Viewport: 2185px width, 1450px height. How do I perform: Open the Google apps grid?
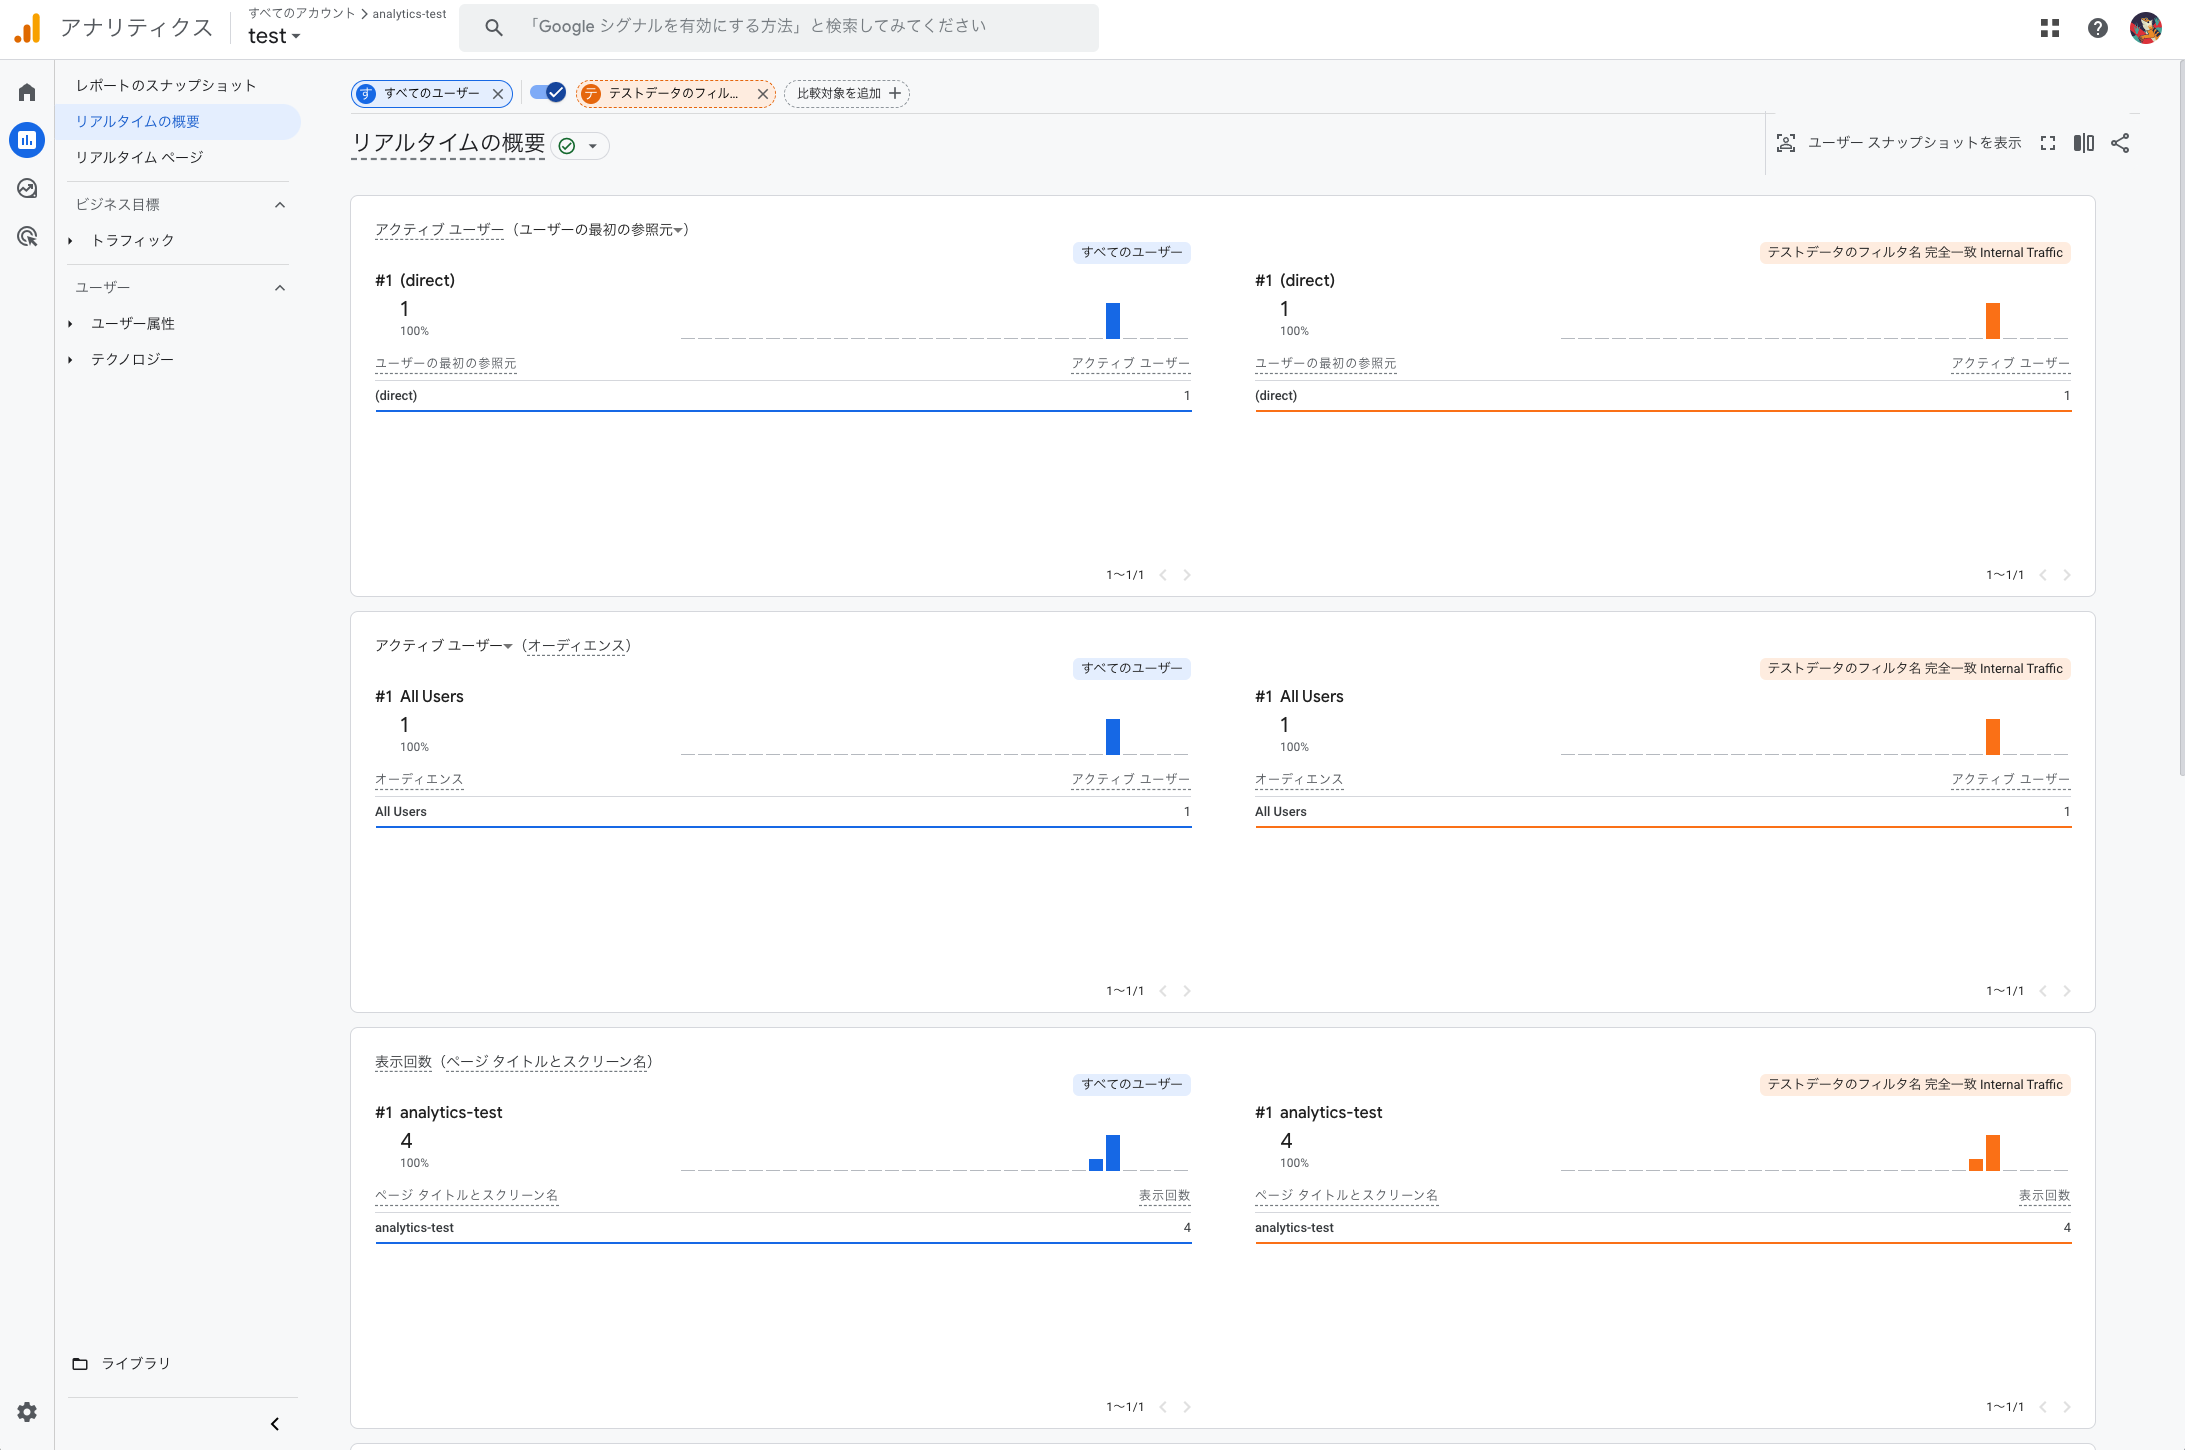[2050, 27]
